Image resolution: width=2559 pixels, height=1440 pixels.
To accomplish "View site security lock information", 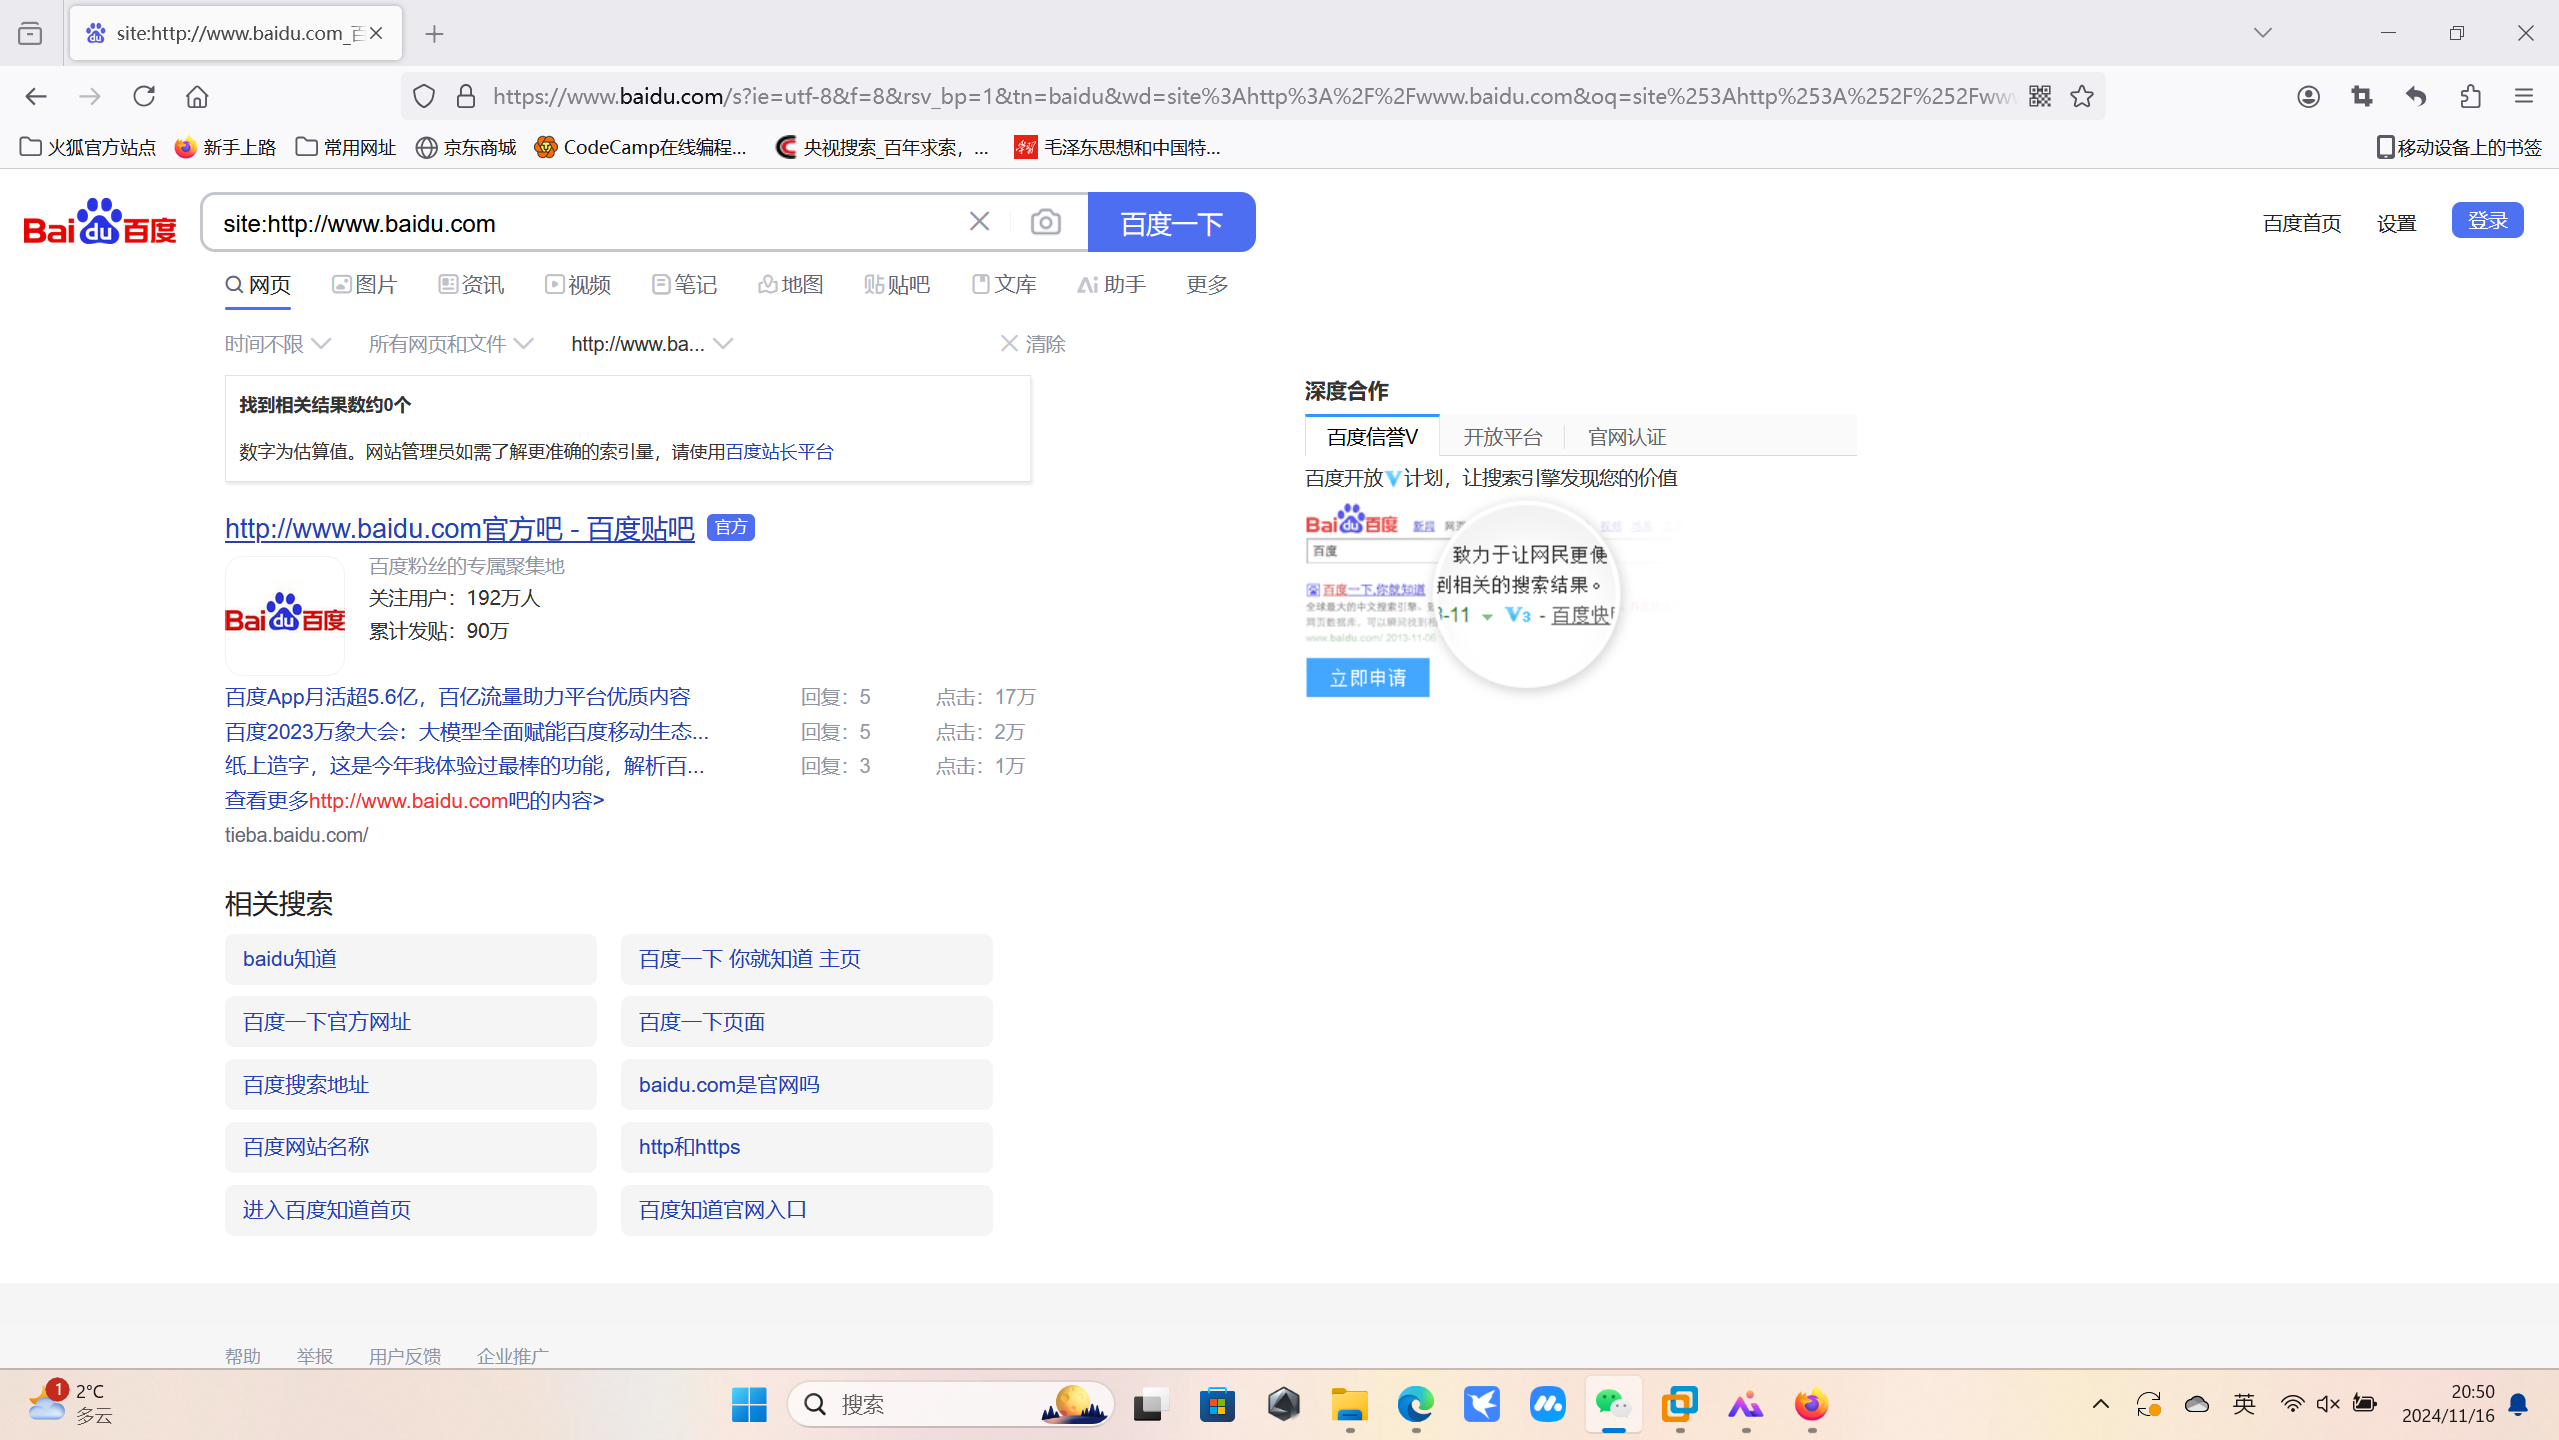I will (x=466, y=96).
